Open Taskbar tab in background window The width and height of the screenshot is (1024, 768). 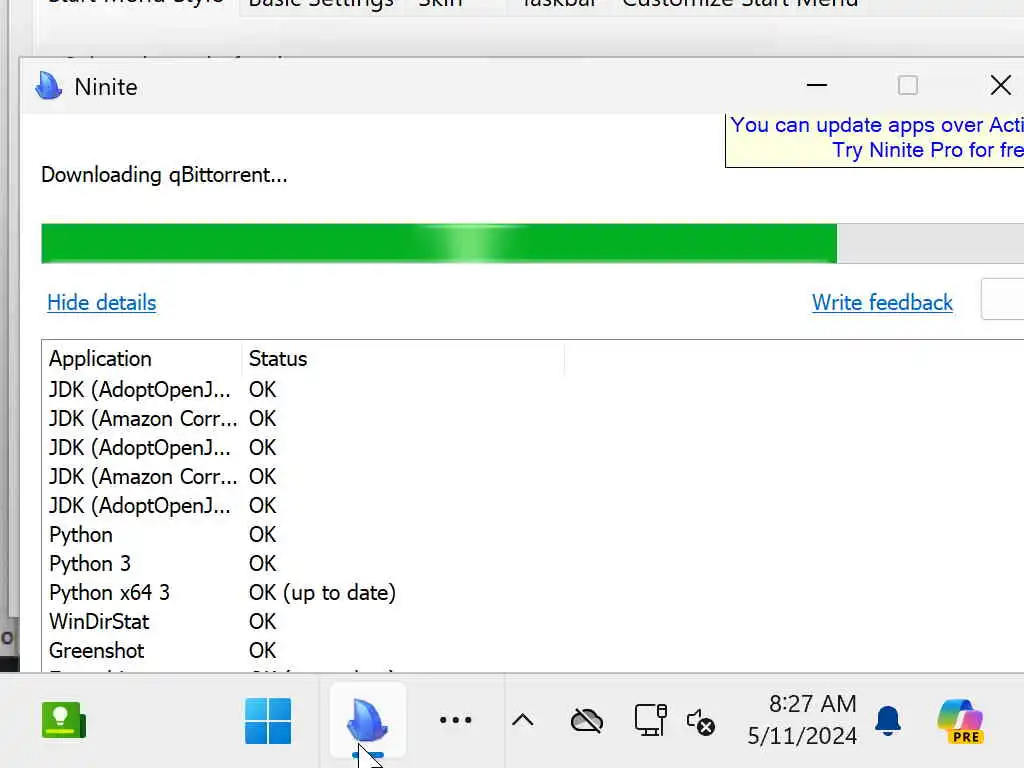point(560,5)
